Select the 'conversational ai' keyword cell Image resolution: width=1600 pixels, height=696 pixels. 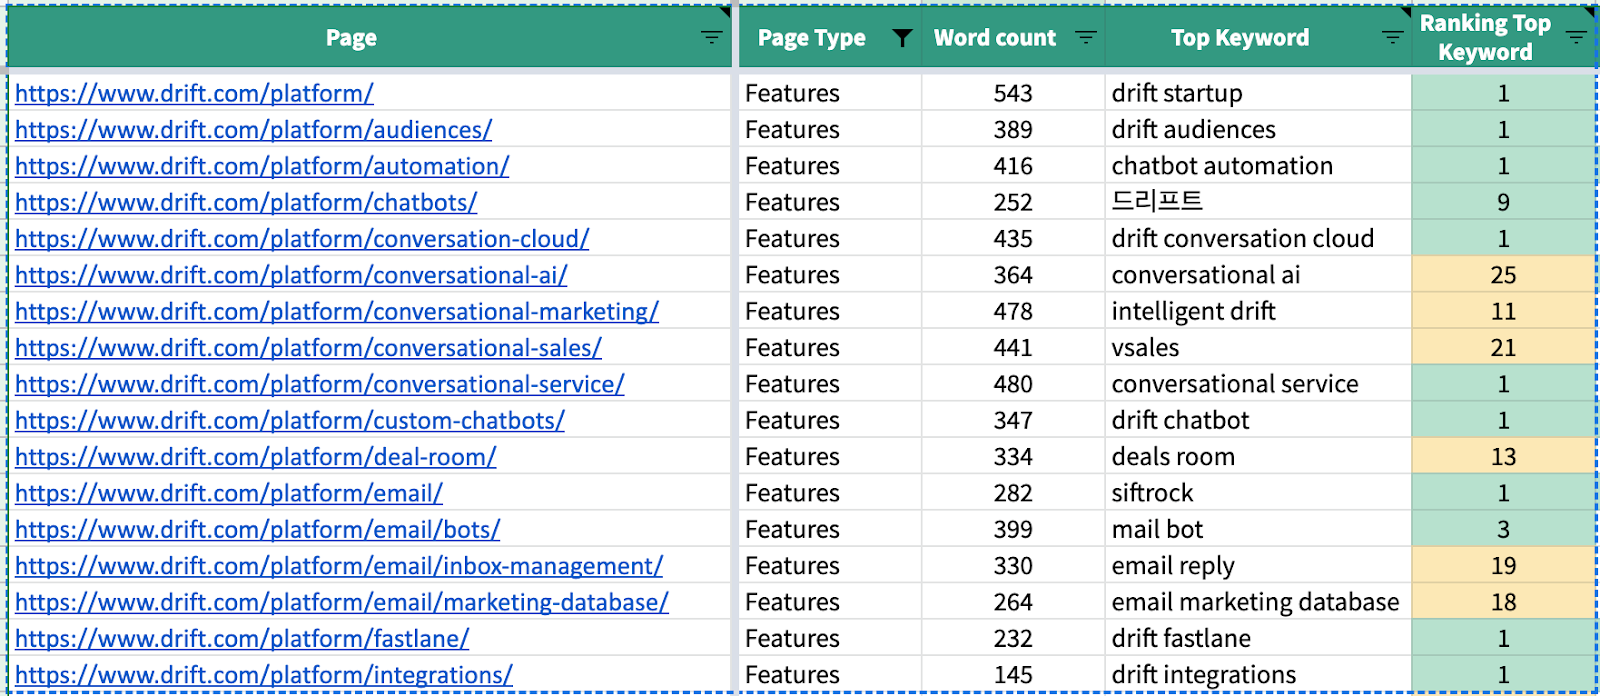tap(1258, 275)
